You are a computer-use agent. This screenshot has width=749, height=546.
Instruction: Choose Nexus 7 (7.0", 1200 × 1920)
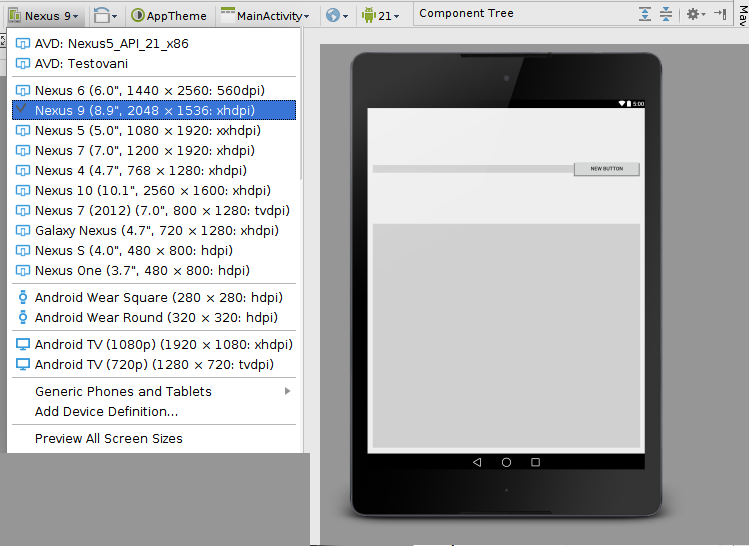click(154, 150)
